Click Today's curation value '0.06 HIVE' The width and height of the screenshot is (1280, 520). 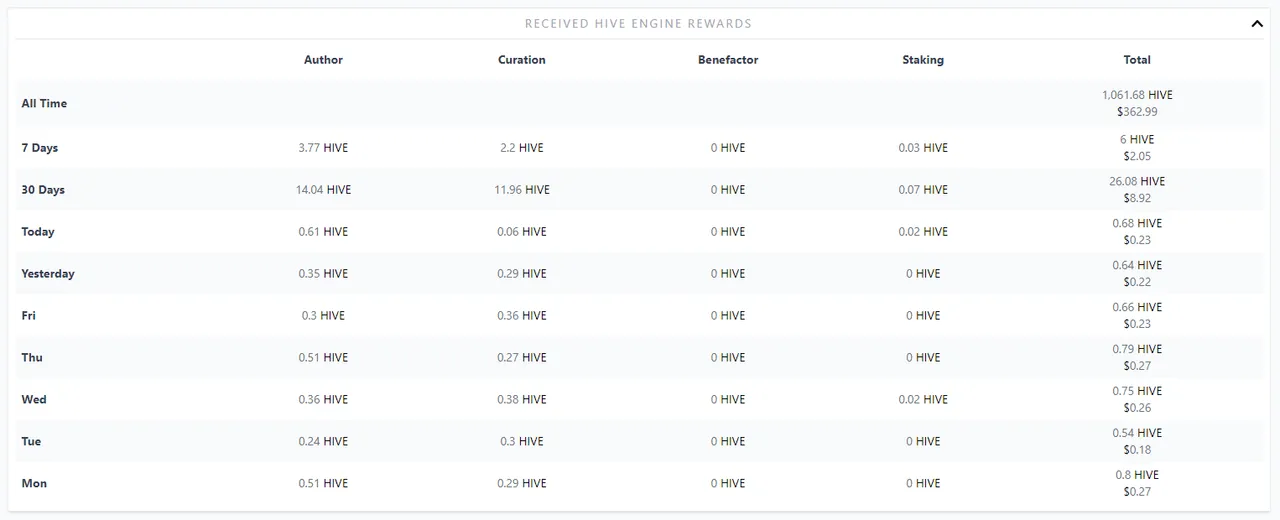tap(522, 232)
